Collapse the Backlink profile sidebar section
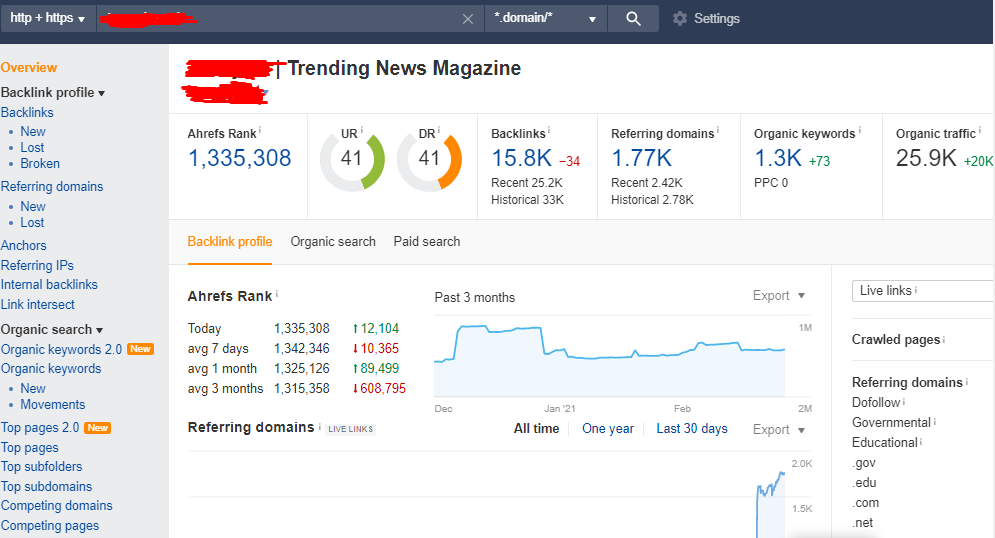Image resolution: width=995 pixels, height=538 pixels. point(53,93)
